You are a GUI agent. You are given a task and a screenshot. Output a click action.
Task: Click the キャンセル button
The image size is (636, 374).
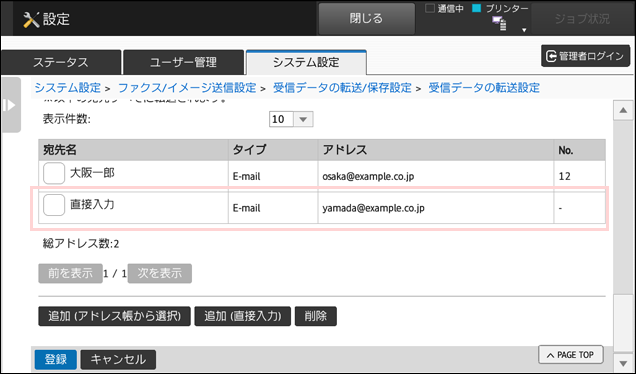point(118,359)
